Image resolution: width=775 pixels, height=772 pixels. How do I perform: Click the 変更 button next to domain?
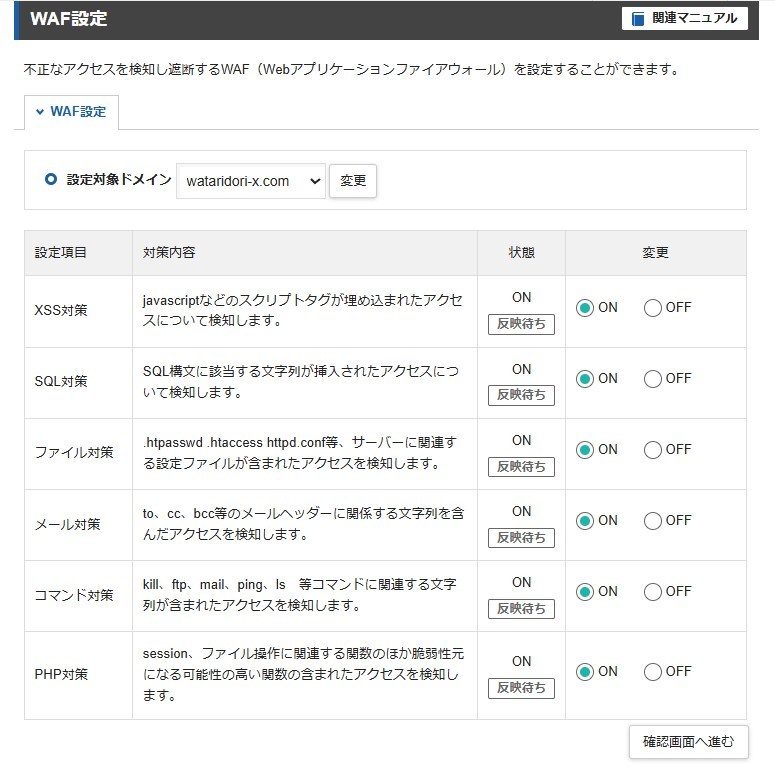click(x=353, y=181)
